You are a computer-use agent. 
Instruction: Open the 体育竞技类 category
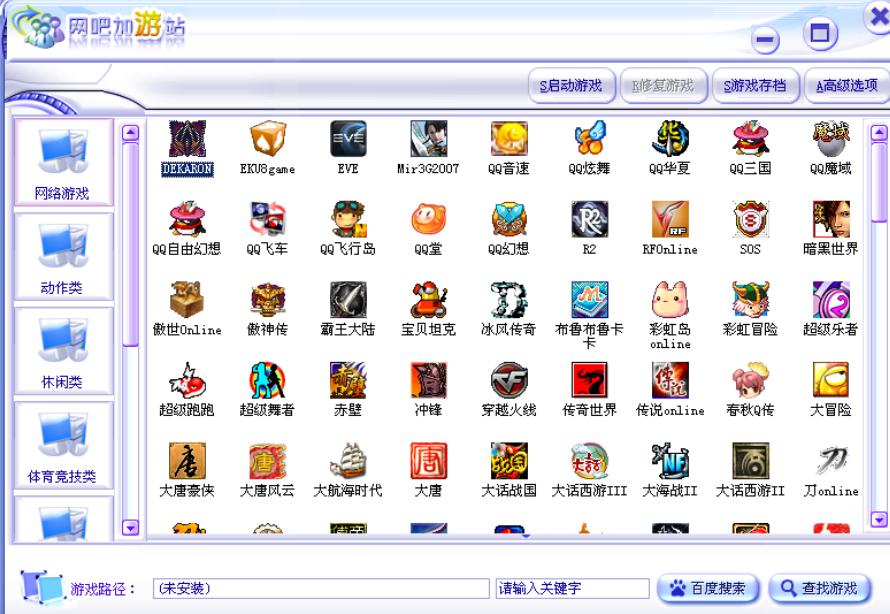[x=63, y=445]
